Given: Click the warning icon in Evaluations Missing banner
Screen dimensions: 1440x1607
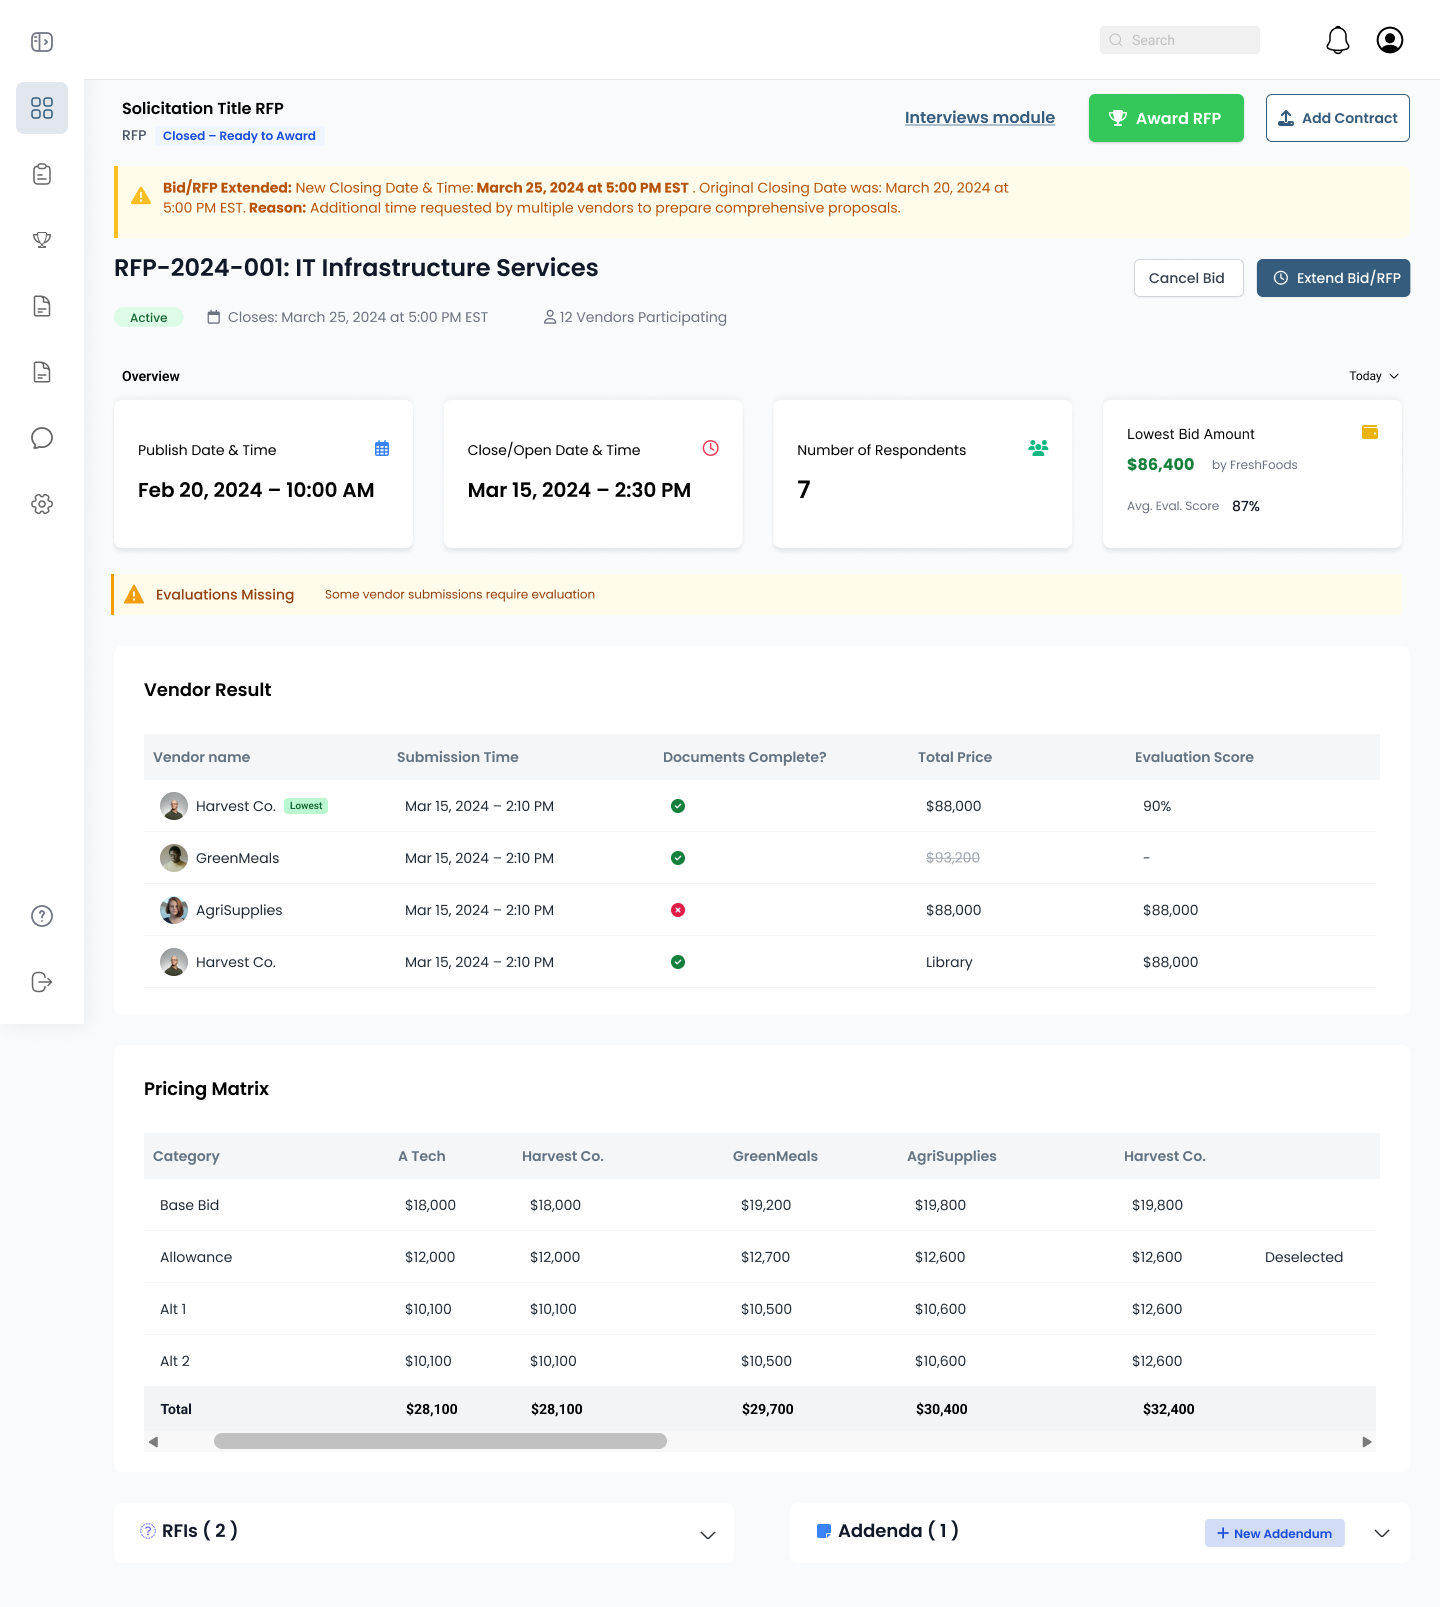Looking at the screenshot, I should tap(134, 595).
